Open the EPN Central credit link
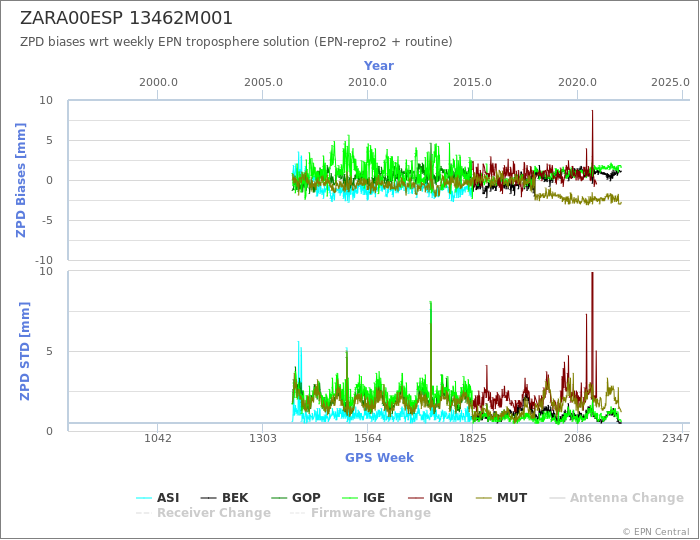Screen dimensions: 700x540 point(656,532)
